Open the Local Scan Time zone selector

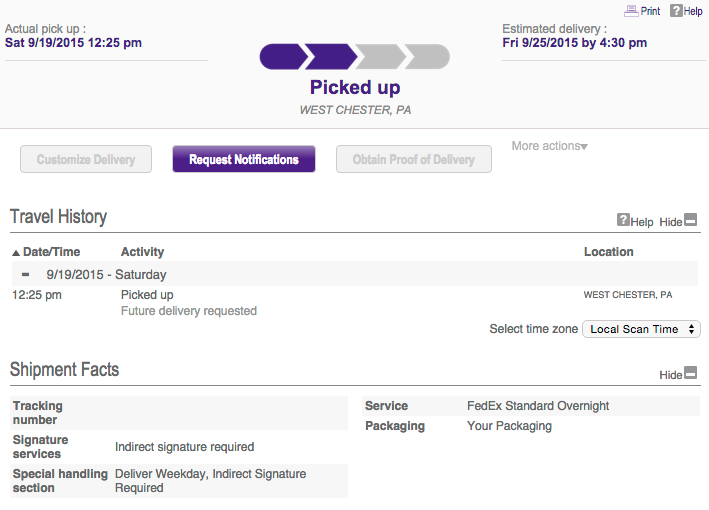click(641, 329)
